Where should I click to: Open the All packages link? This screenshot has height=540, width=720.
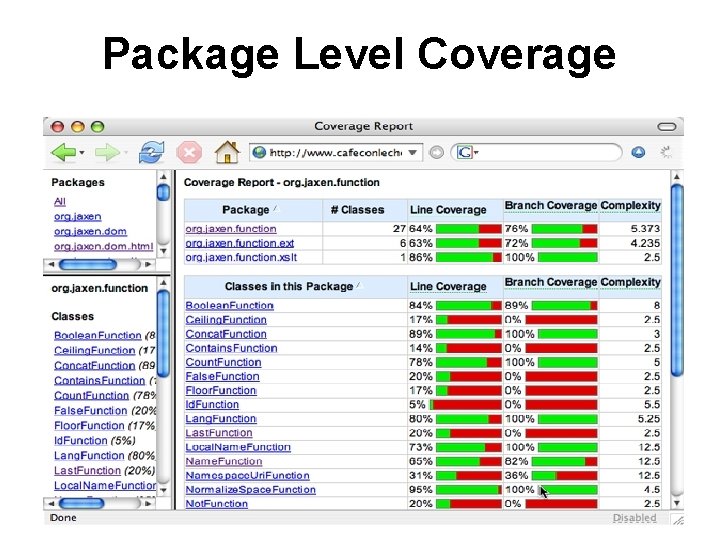[x=60, y=202]
